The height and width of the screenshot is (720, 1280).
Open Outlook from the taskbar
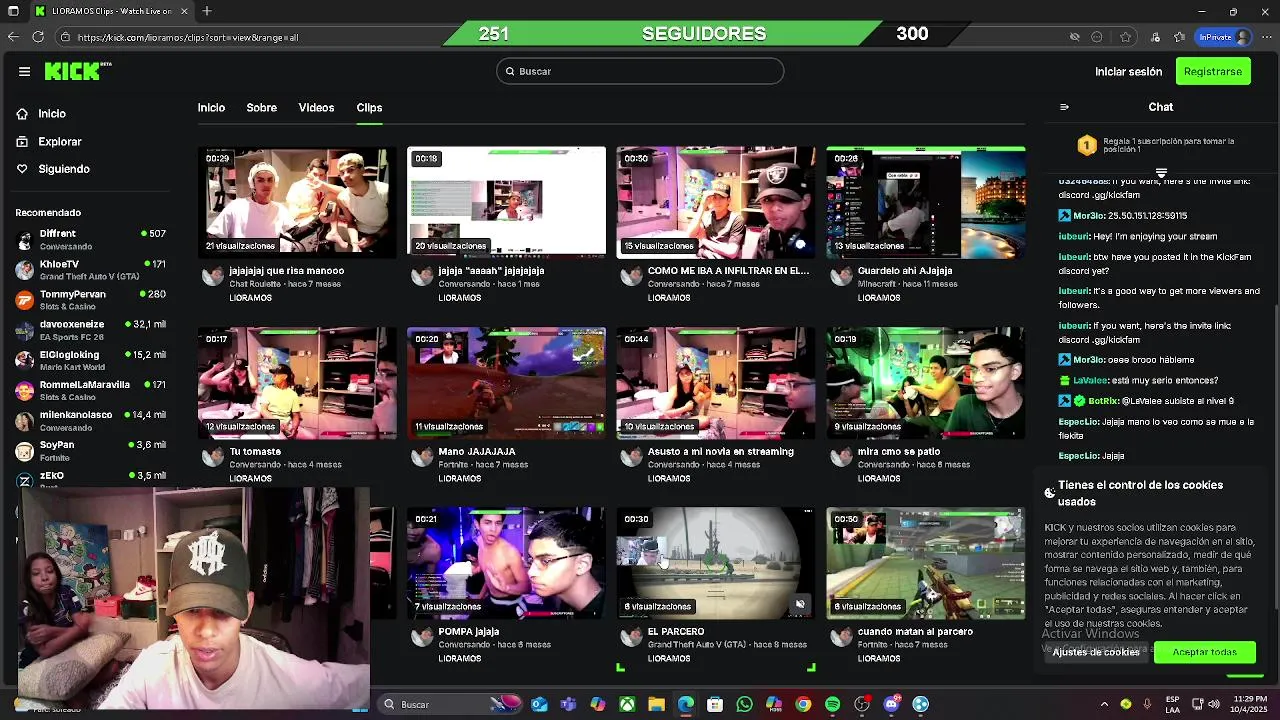(x=540, y=704)
